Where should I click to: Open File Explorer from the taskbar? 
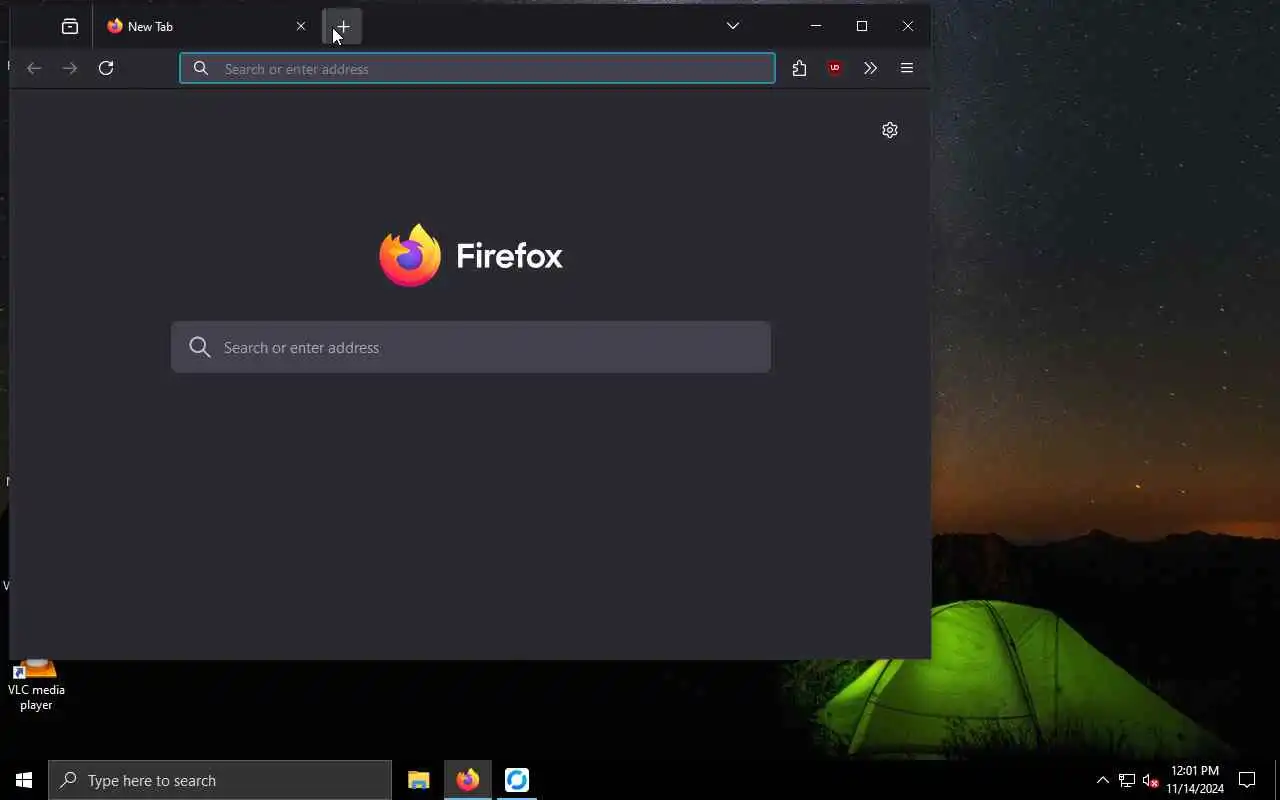tap(419, 780)
